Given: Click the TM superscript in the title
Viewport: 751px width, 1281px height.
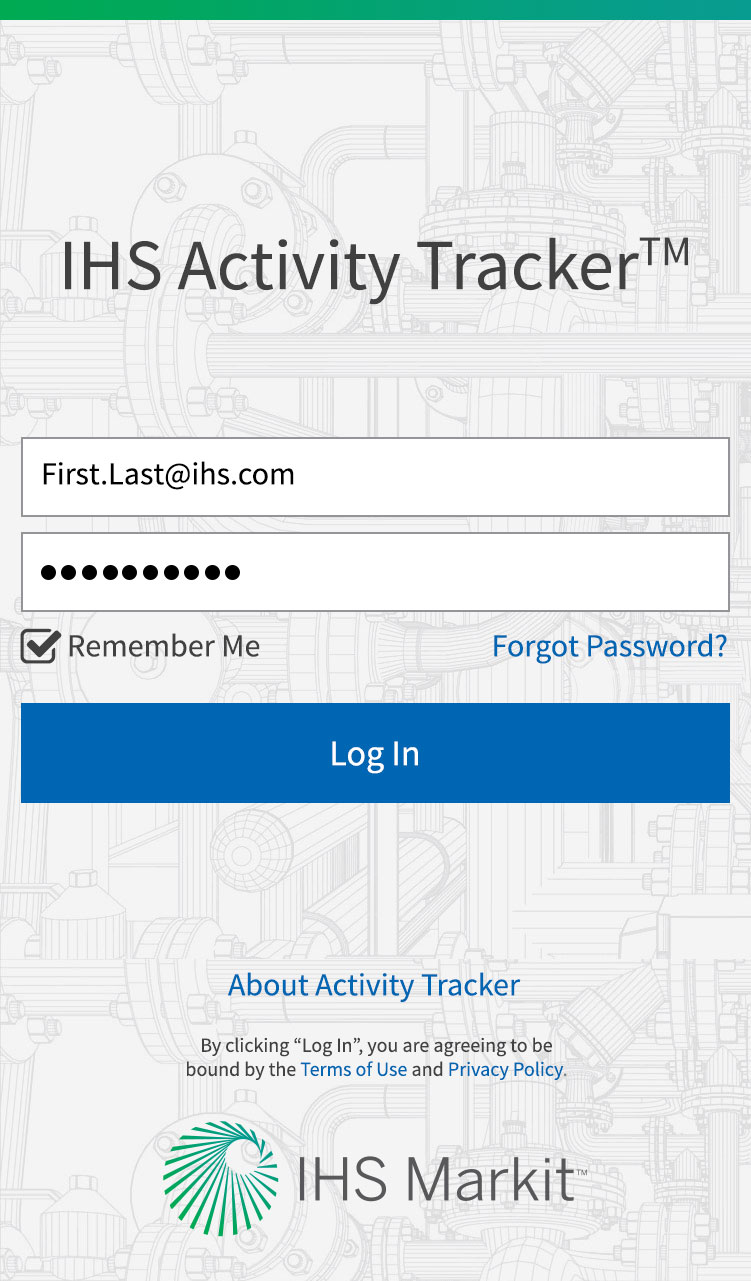Looking at the screenshot, I should [x=665, y=250].
